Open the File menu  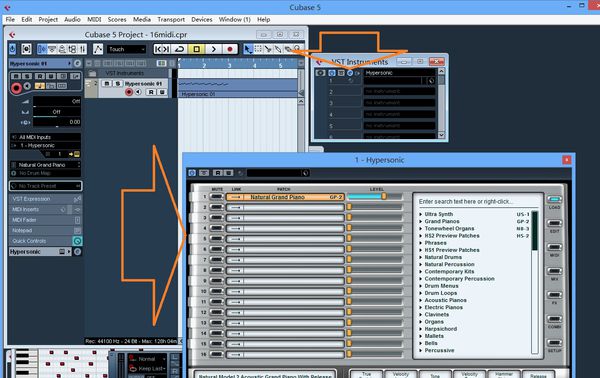[x=10, y=20]
